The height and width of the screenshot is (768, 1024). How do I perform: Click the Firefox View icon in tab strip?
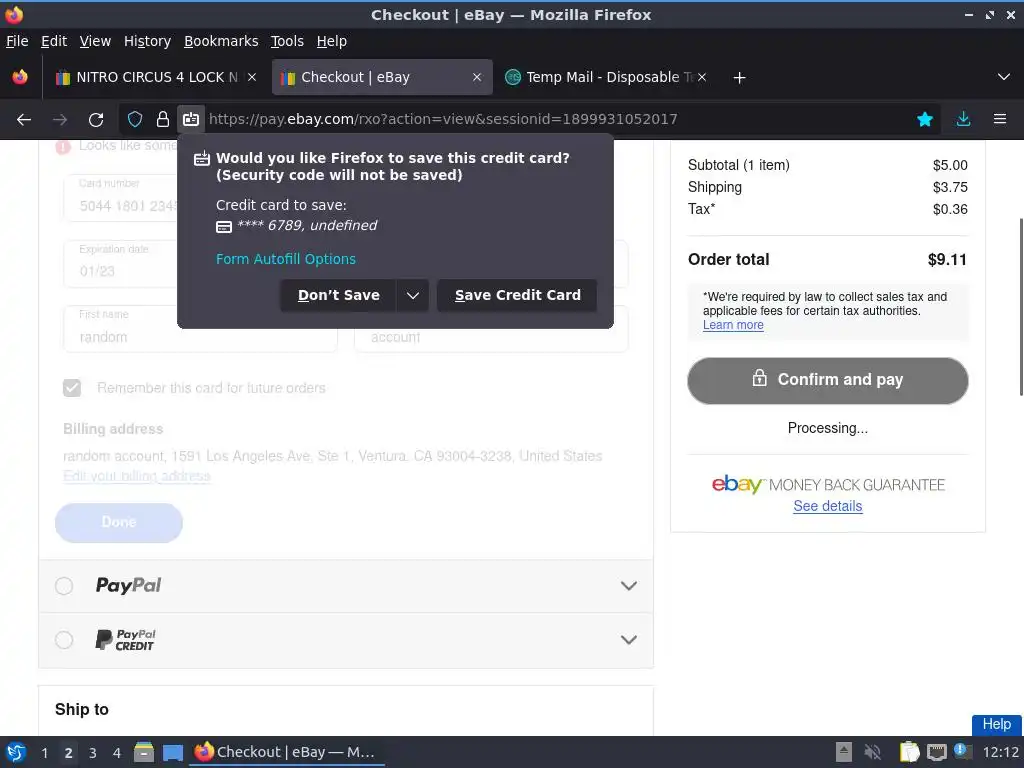pos(20,77)
